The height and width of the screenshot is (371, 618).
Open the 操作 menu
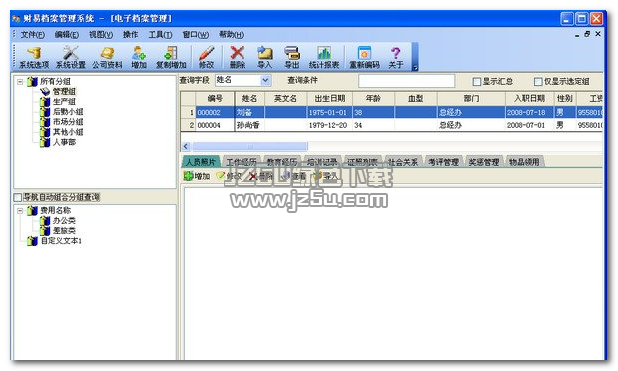tap(130, 35)
